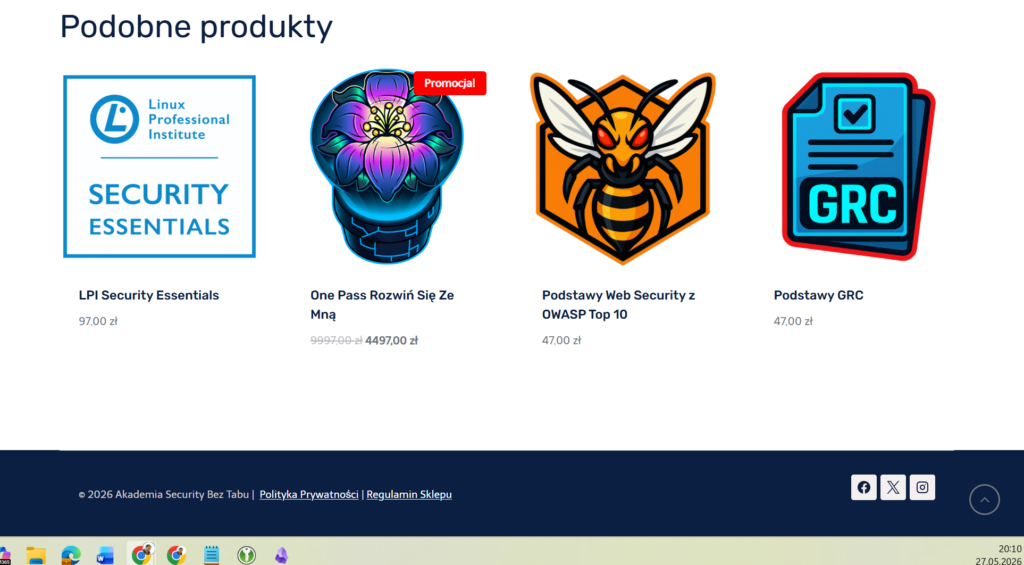
Task: Click the glowing flower One Pass product image
Action: pyautogui.click(x=387, y=167)
